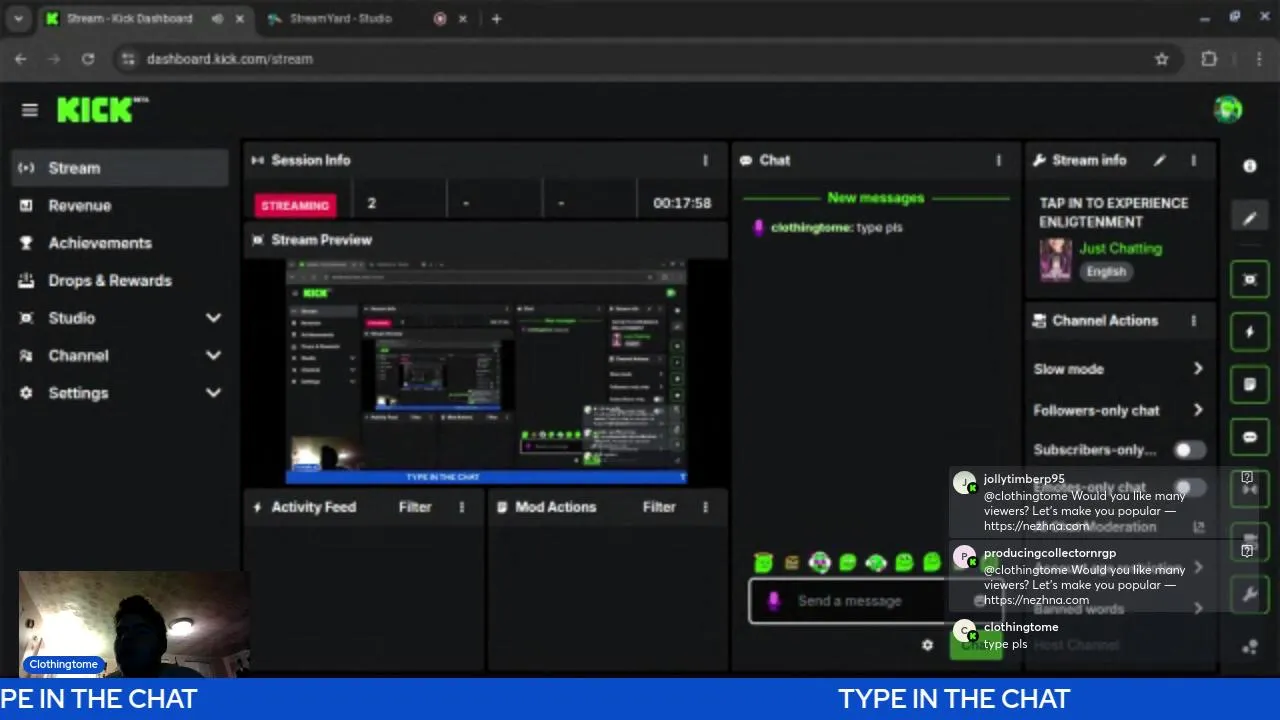Open Session Info panel three-dot menu
The image size is (1280, 720).
click(705, 160)
